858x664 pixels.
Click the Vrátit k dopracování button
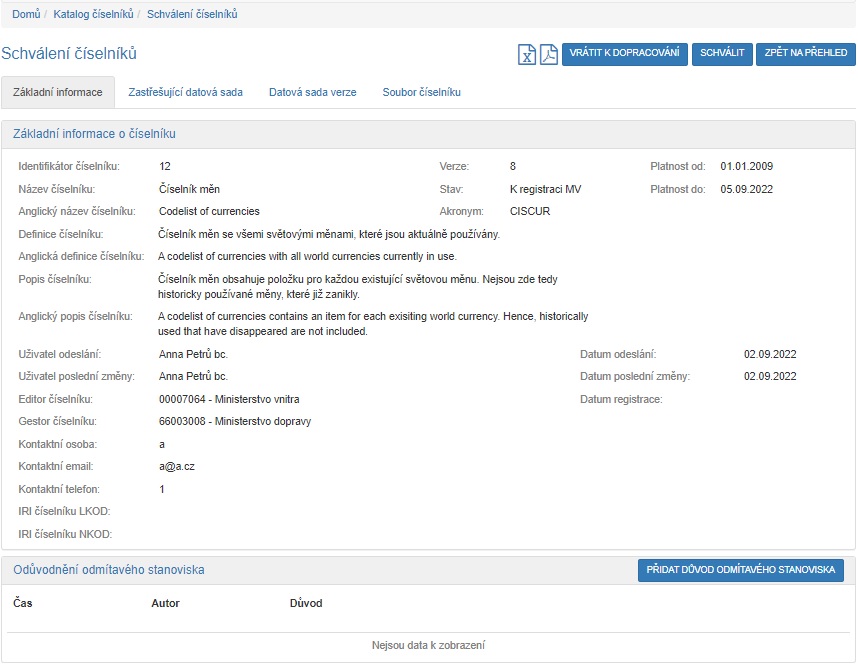pyautogui.click(x=625, y=54)
